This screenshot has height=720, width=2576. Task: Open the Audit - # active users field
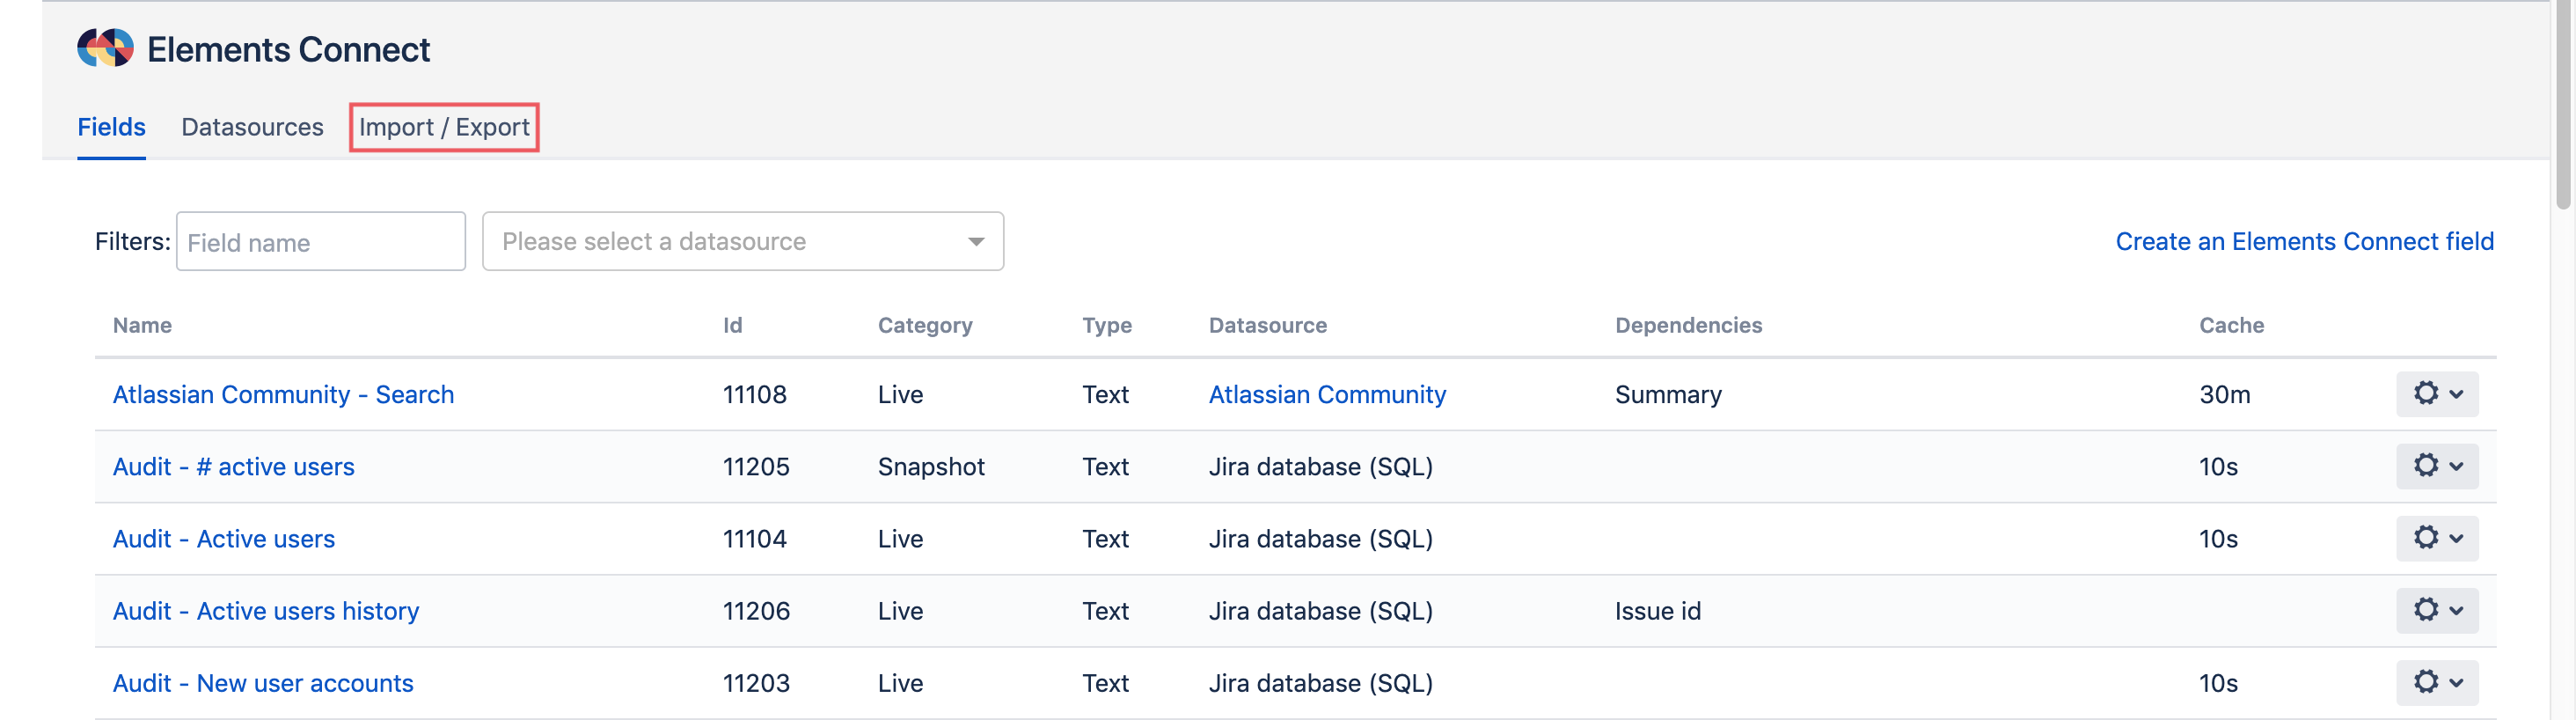pos(233,466)
